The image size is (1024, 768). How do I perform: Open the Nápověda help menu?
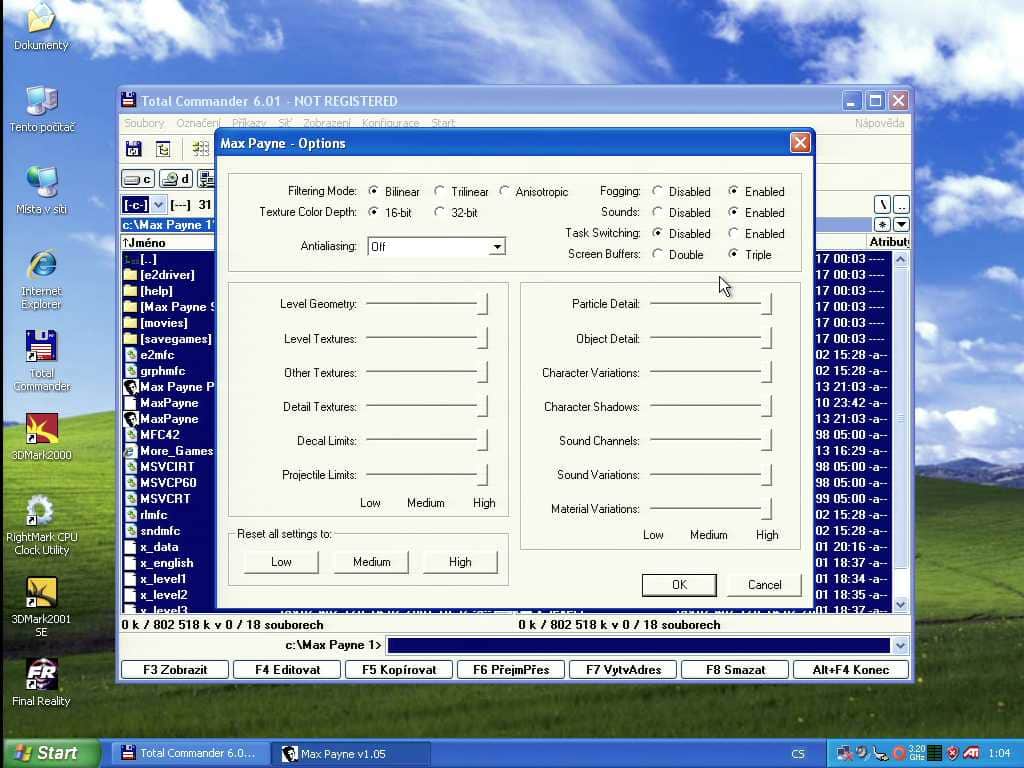click(880, 123)
